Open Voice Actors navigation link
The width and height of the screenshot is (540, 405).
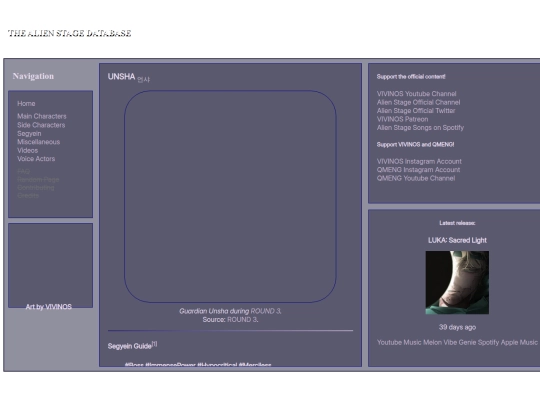(x=36, y=159)
